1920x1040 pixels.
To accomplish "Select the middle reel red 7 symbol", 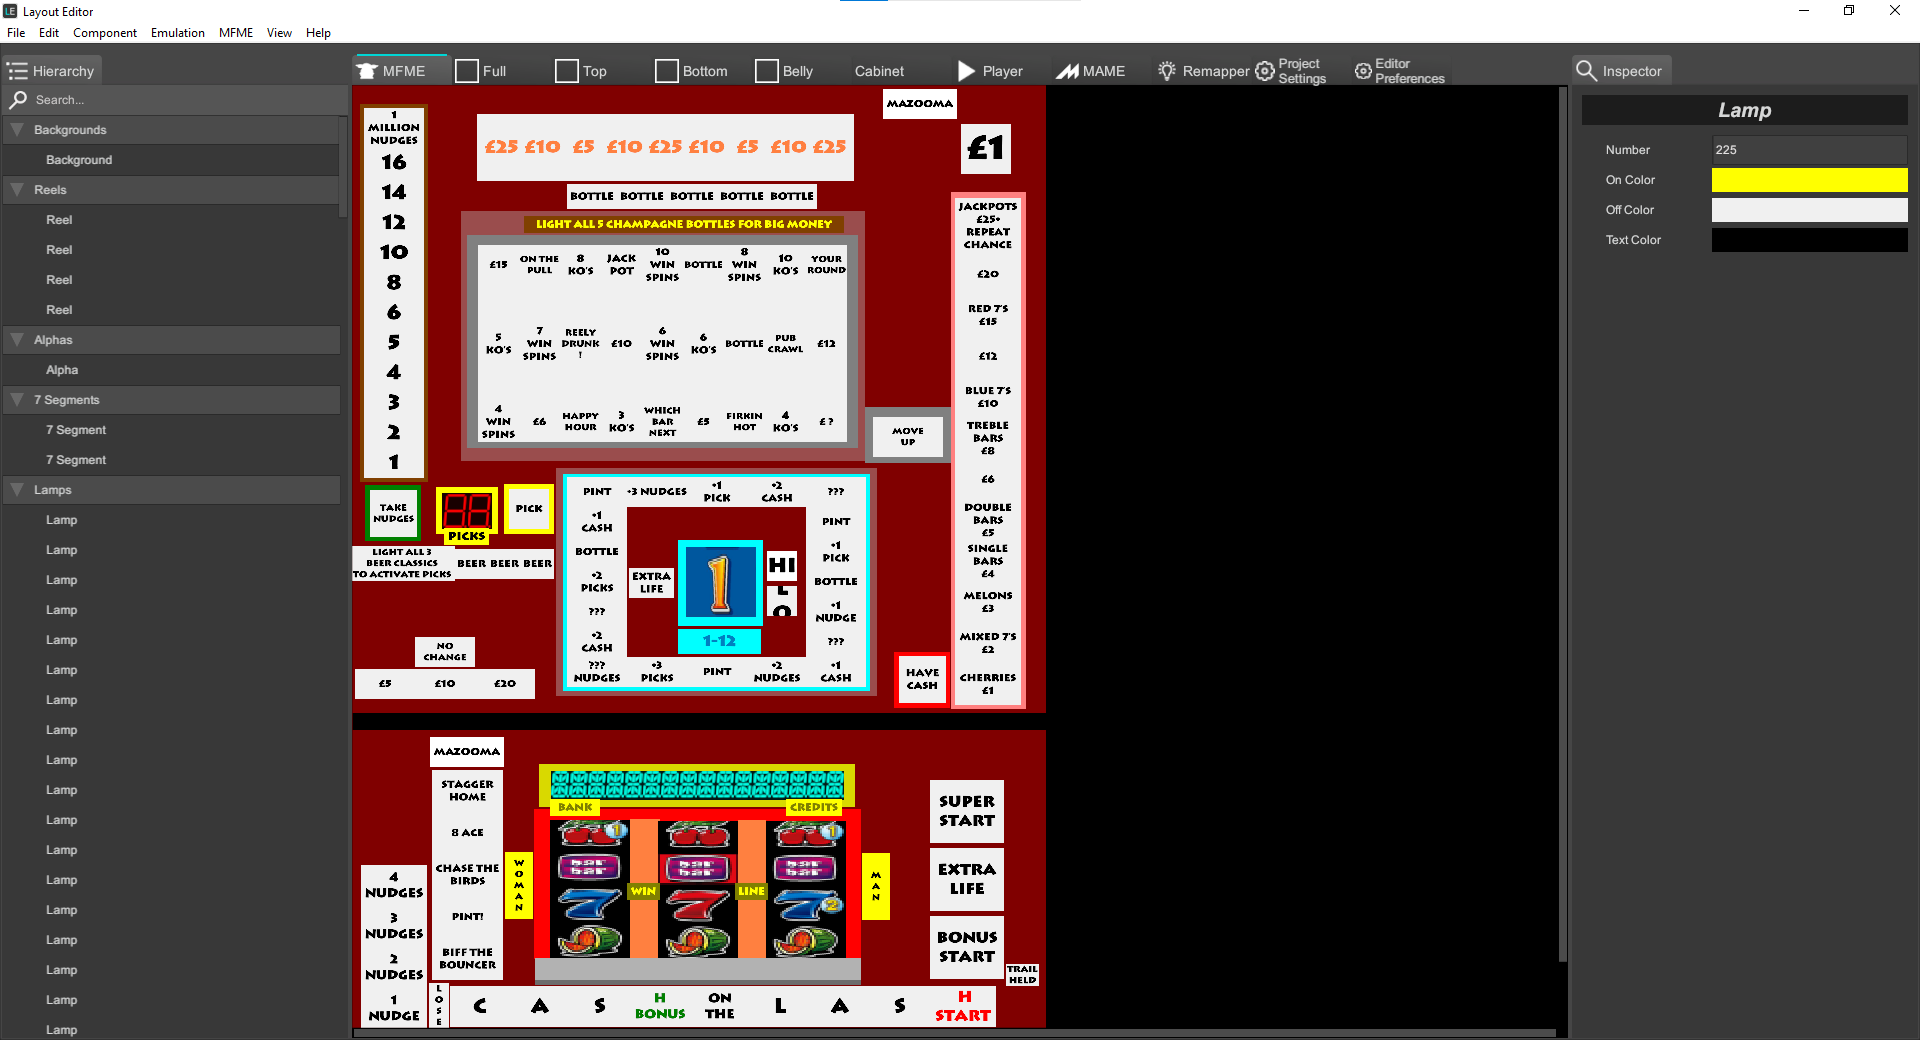I will (x=697, y=905).
